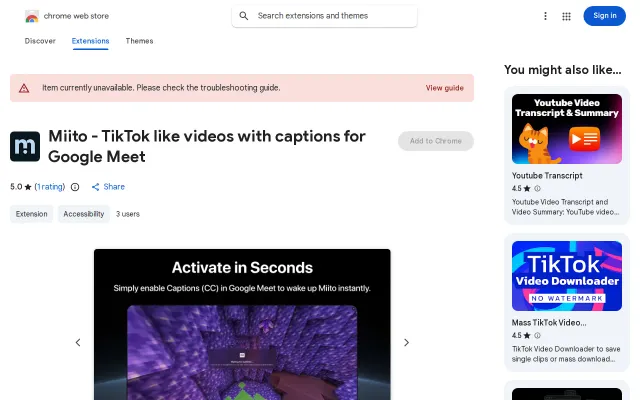The height and width of the screenshot is (400, 640).
Task: Click the Activate in Seconds screenshot
Action: [x=242, y=324]
